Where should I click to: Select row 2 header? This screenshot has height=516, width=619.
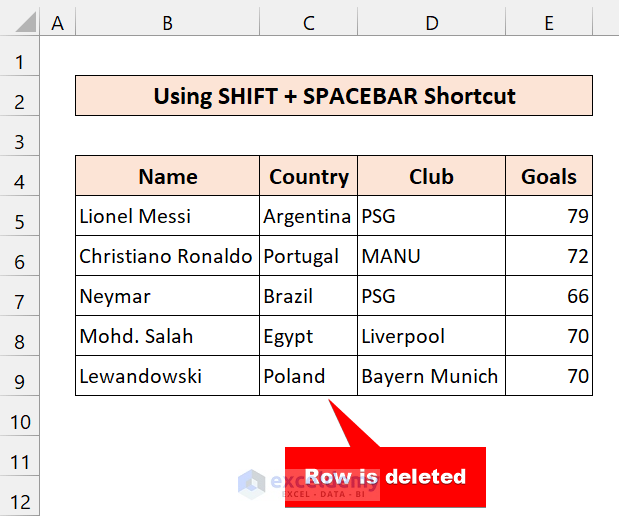(x=20, y=97)
